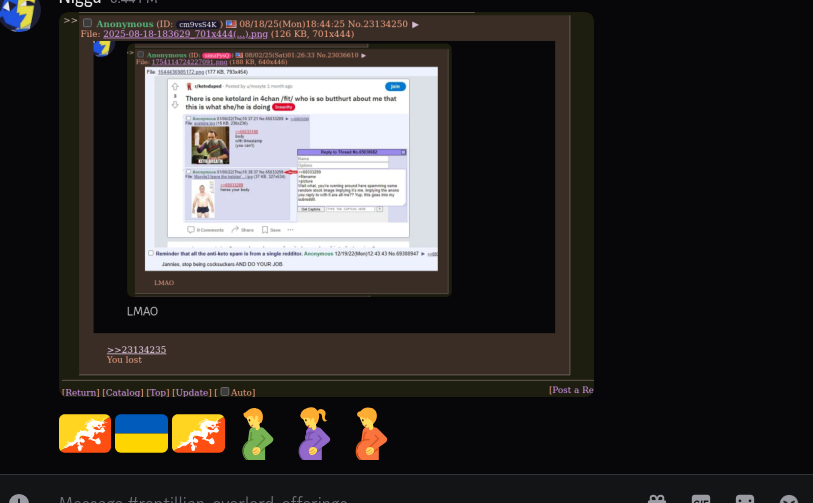Viewport: 813px width, 503px height.
Task: Tick checkbox beside 'Reminder that all the anti-keto spam'
Action: coord(151,253)
